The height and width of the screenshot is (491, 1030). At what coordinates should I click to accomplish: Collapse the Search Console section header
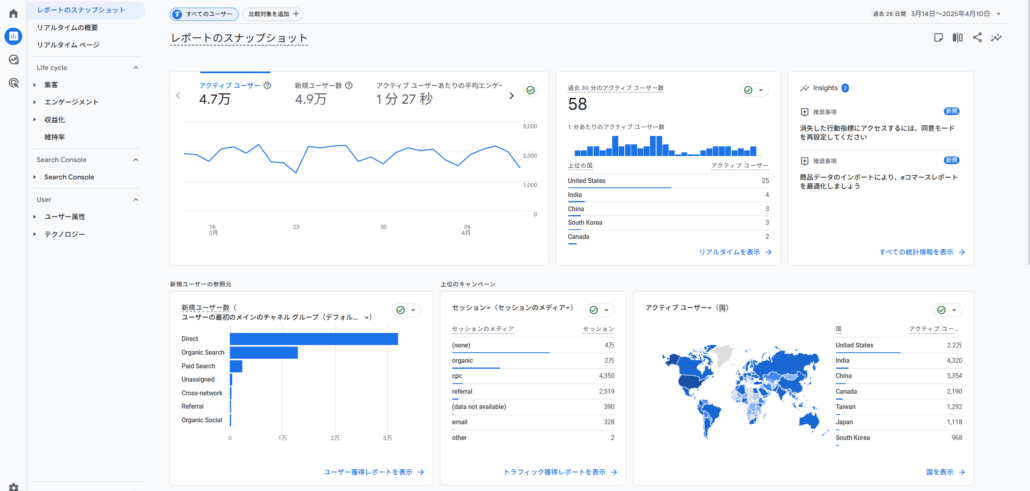tap(136, 160)
